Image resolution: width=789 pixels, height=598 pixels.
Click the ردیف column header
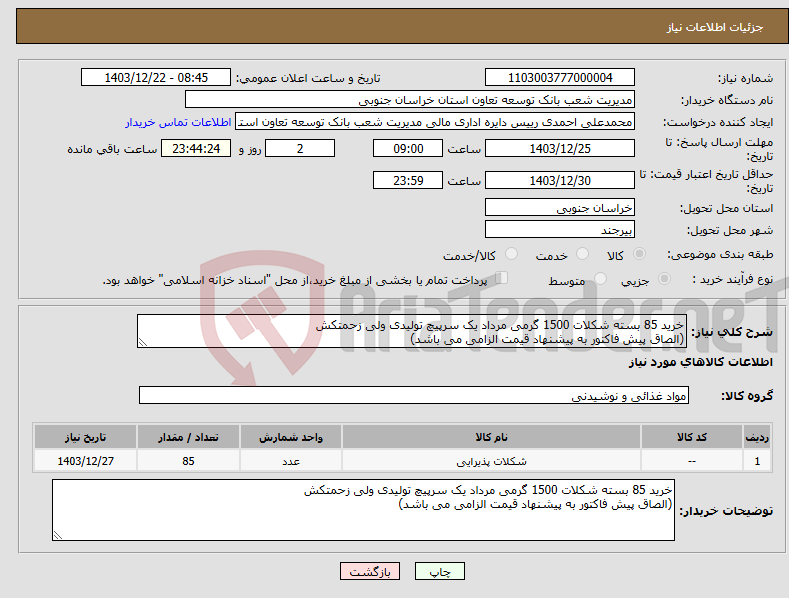click(757, 437)
